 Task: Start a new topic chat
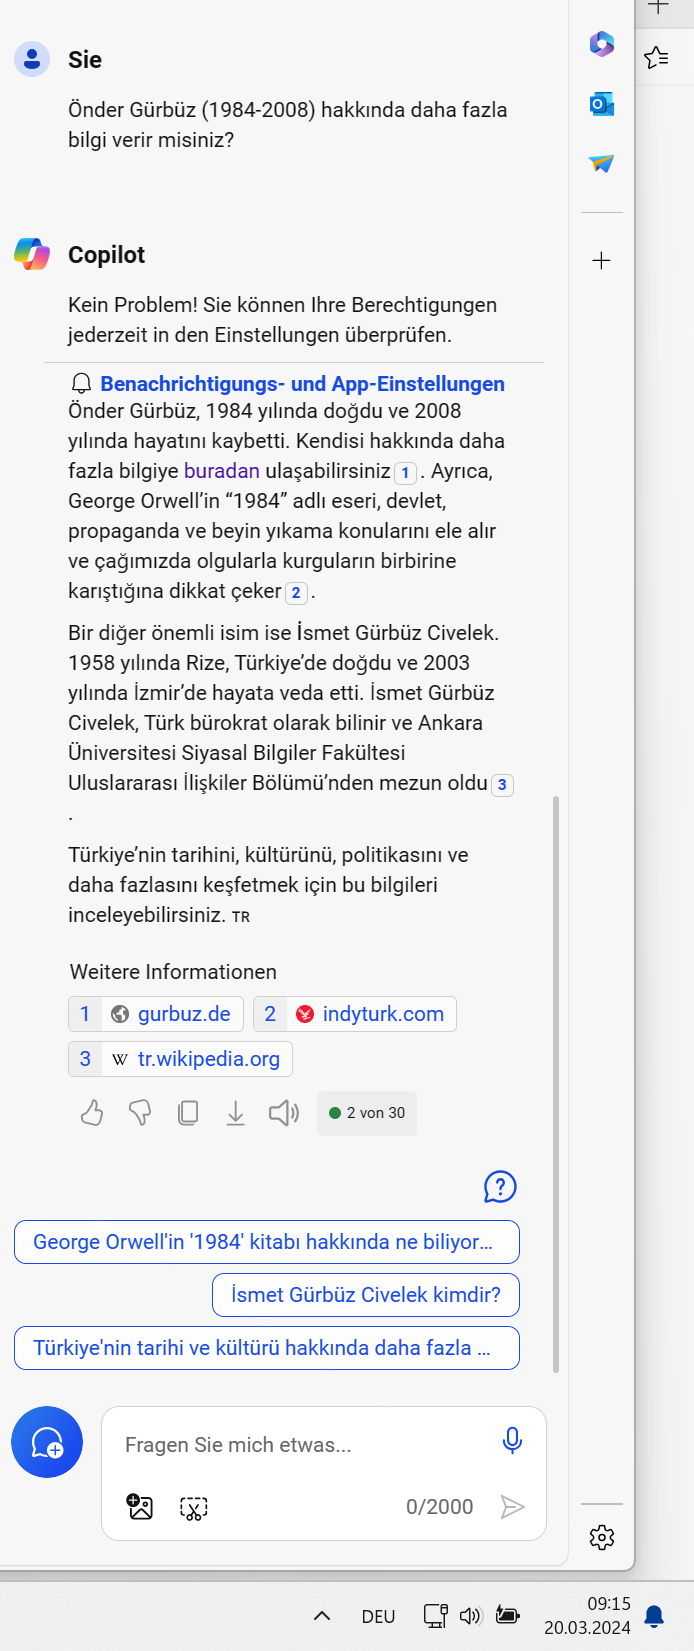pyautogui.click(x=47, y=1442)
